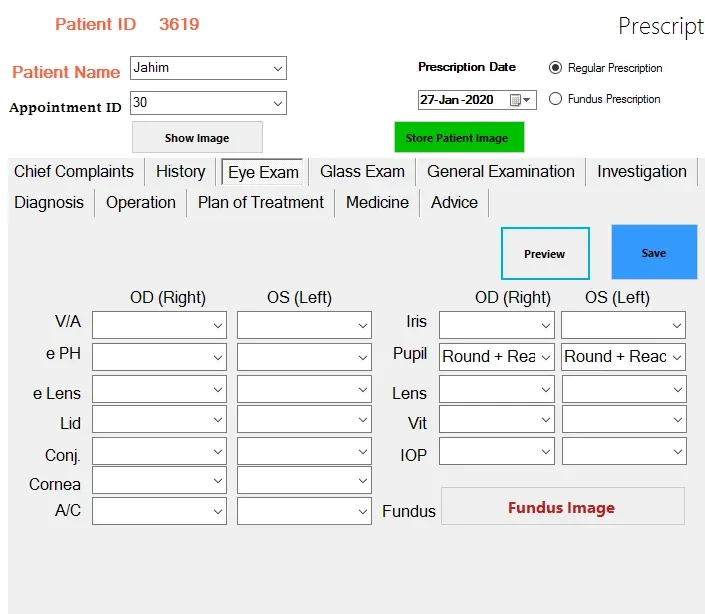Switch to the Glass Exam tab

click(x=362, y=171)
